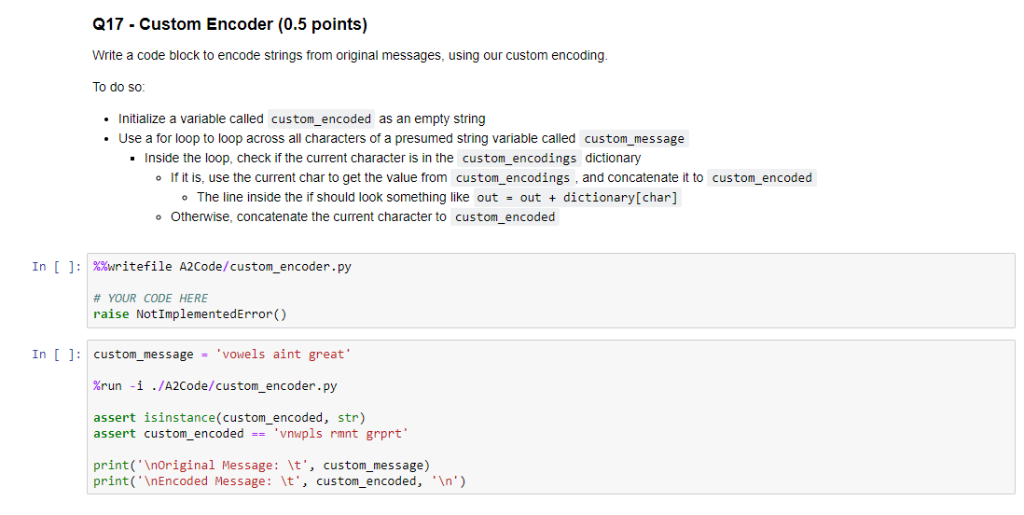The width and height of the screenshot is (1024, 515).
Task: Click the '%run -i ./A2Code/custom_encoder.py' line
Action: 215,386
